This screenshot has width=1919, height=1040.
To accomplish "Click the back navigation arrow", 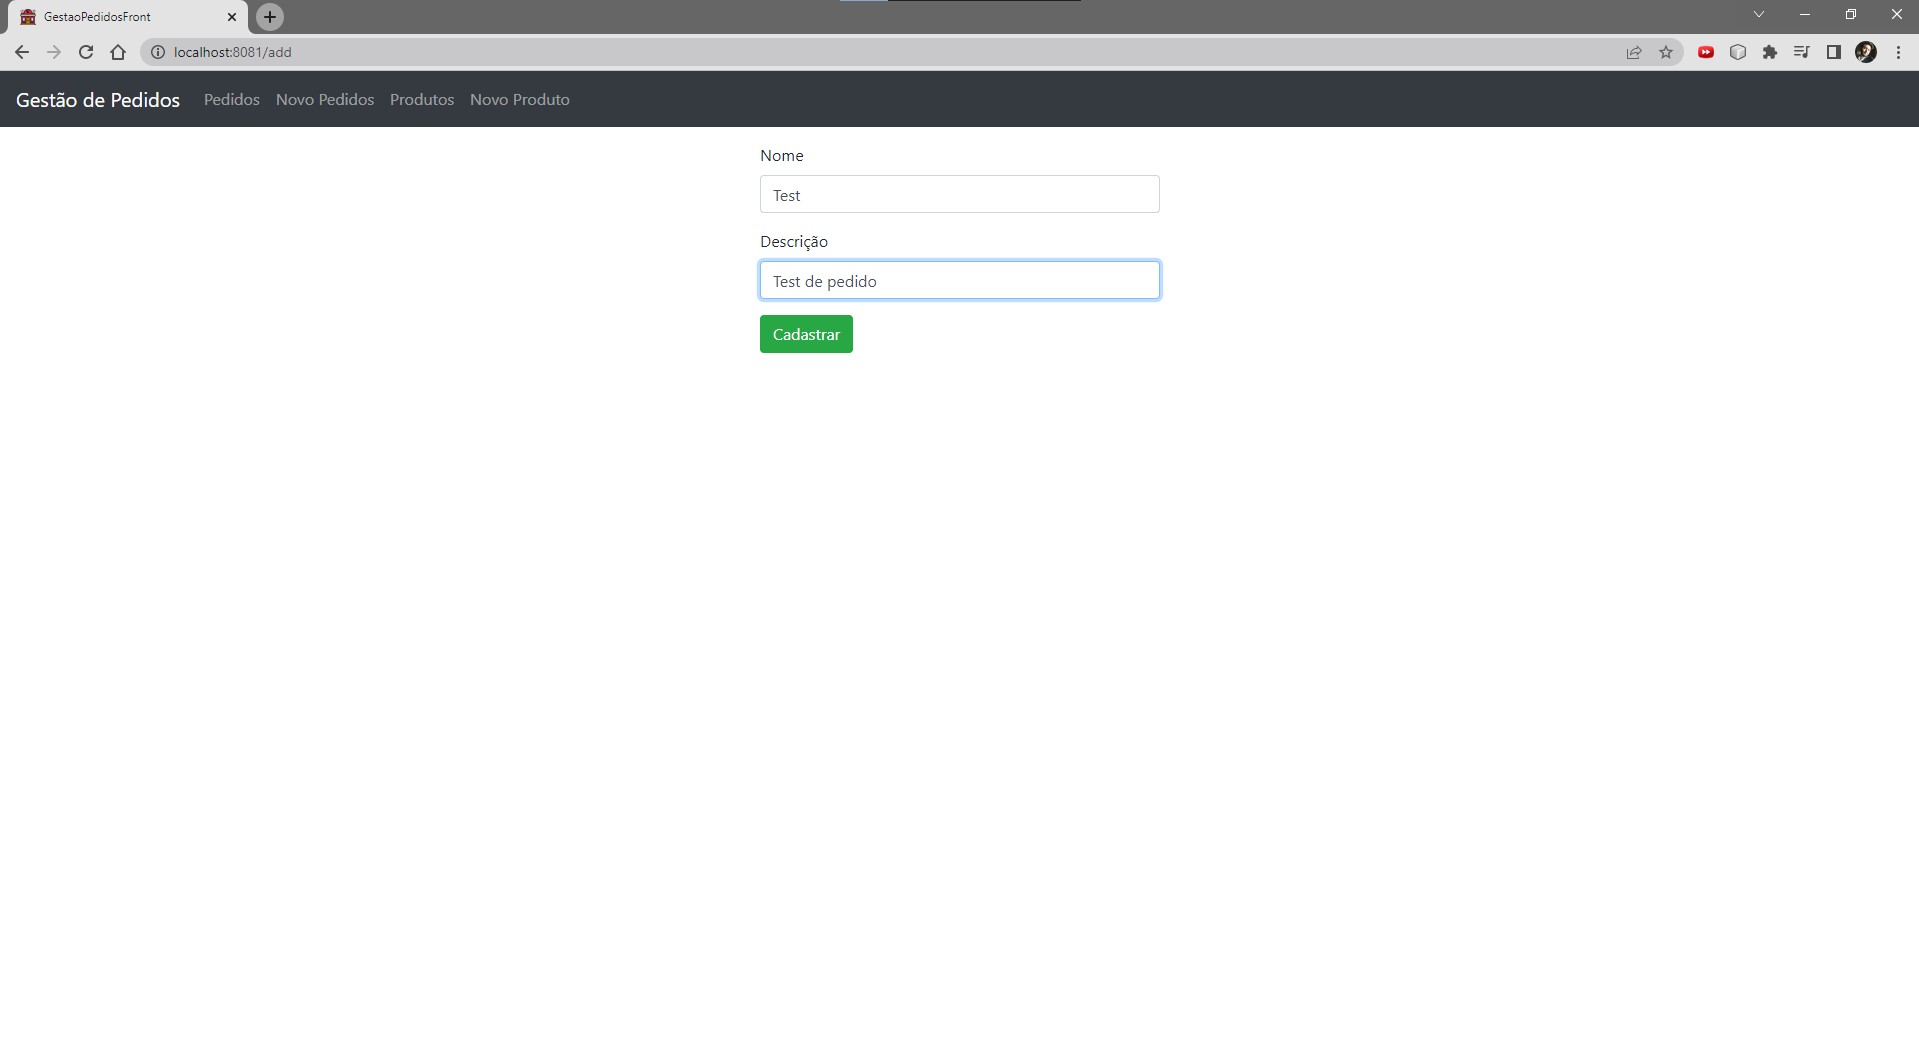I will pos(21,52).
